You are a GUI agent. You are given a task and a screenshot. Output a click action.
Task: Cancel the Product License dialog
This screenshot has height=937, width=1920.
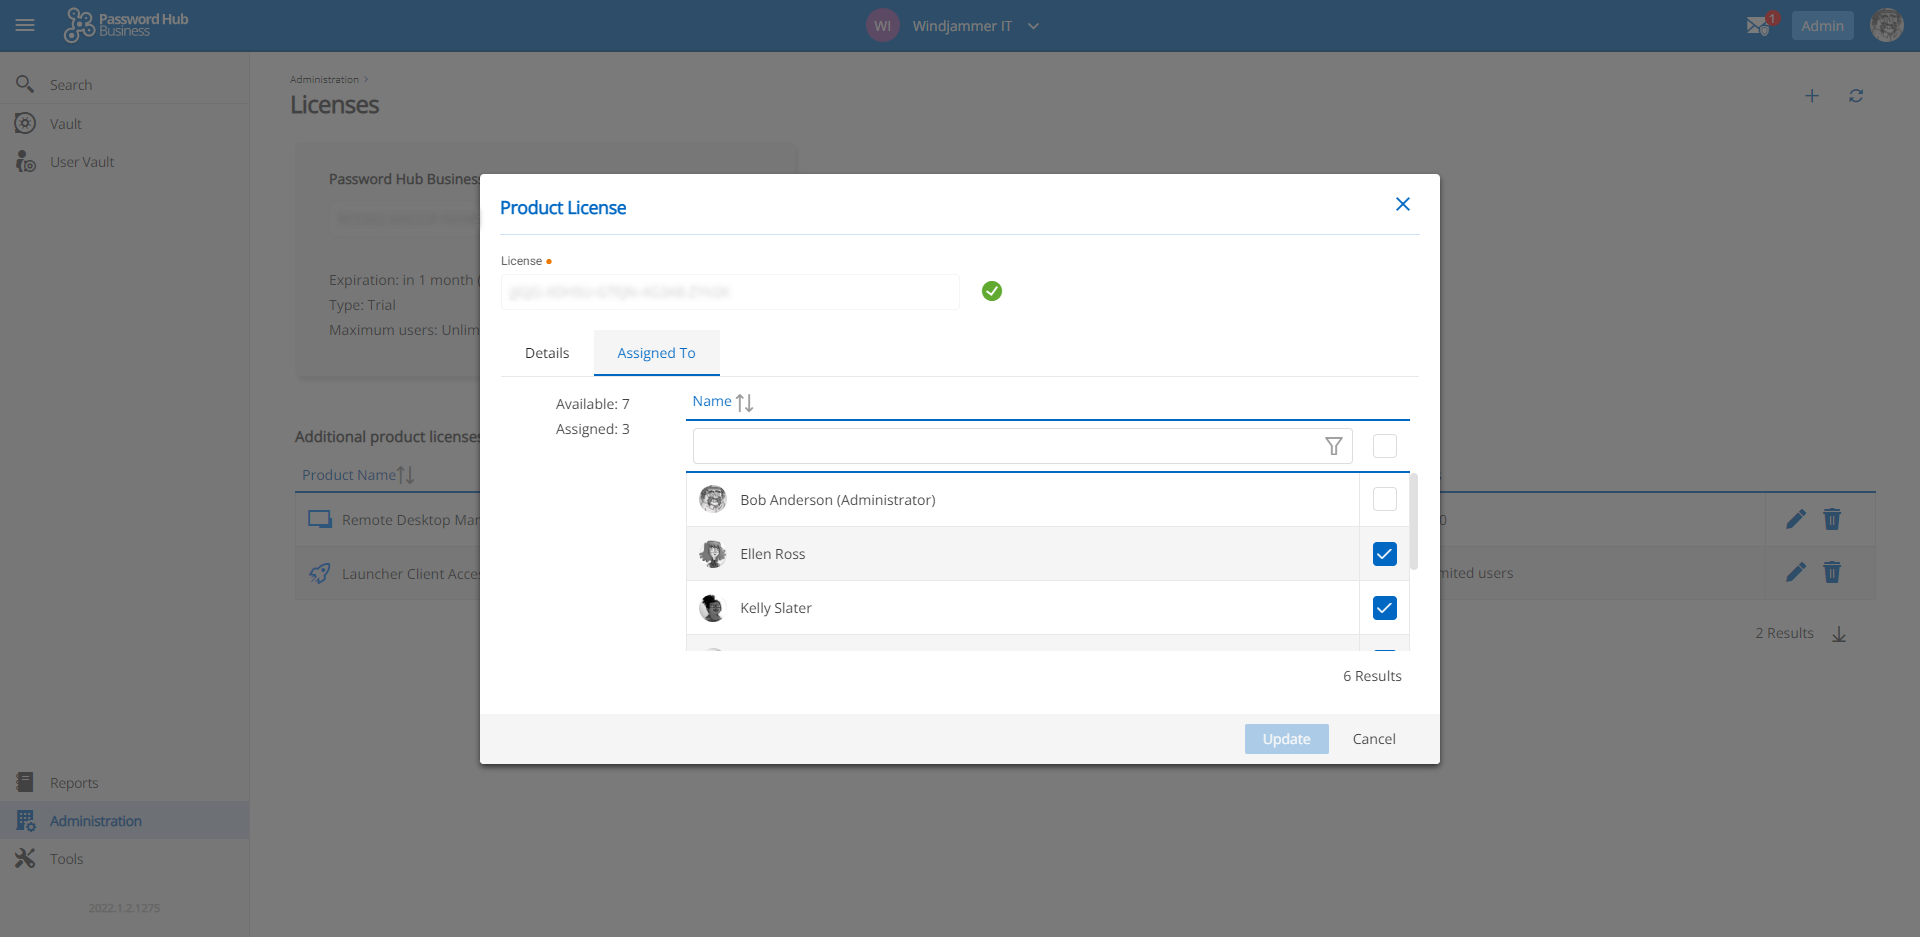click(1373, 739)
